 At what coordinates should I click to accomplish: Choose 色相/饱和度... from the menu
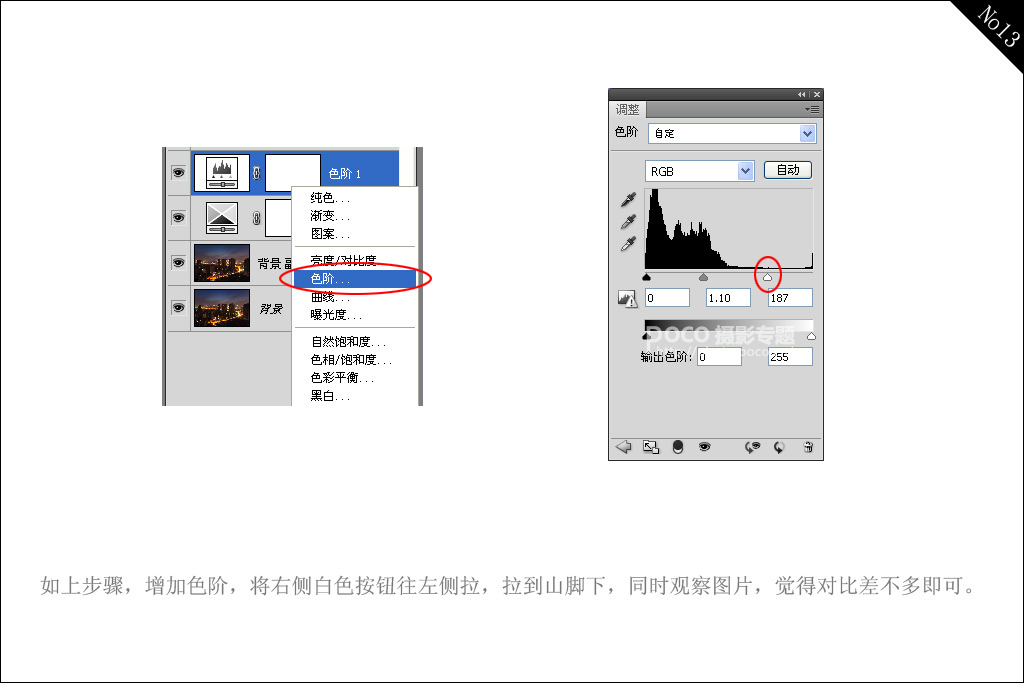click(355, 360)
